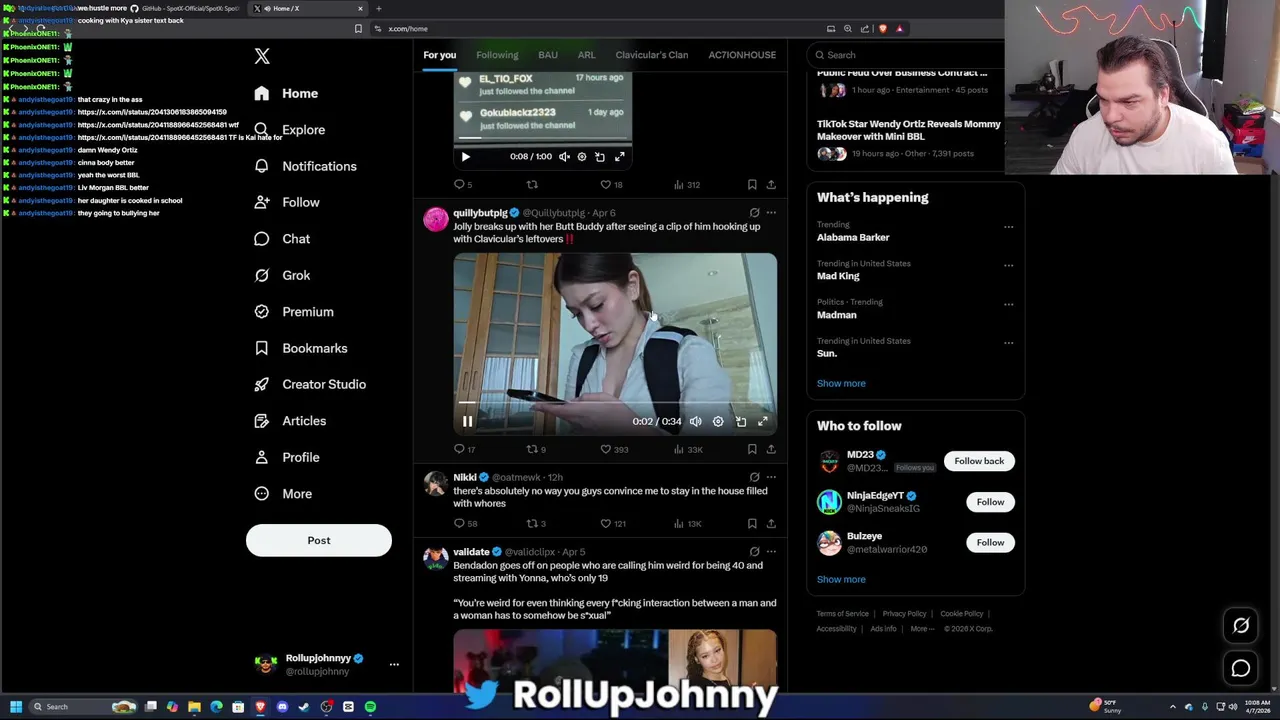
Task: Switch to the ARL tab
Action: tap(587, 55)
